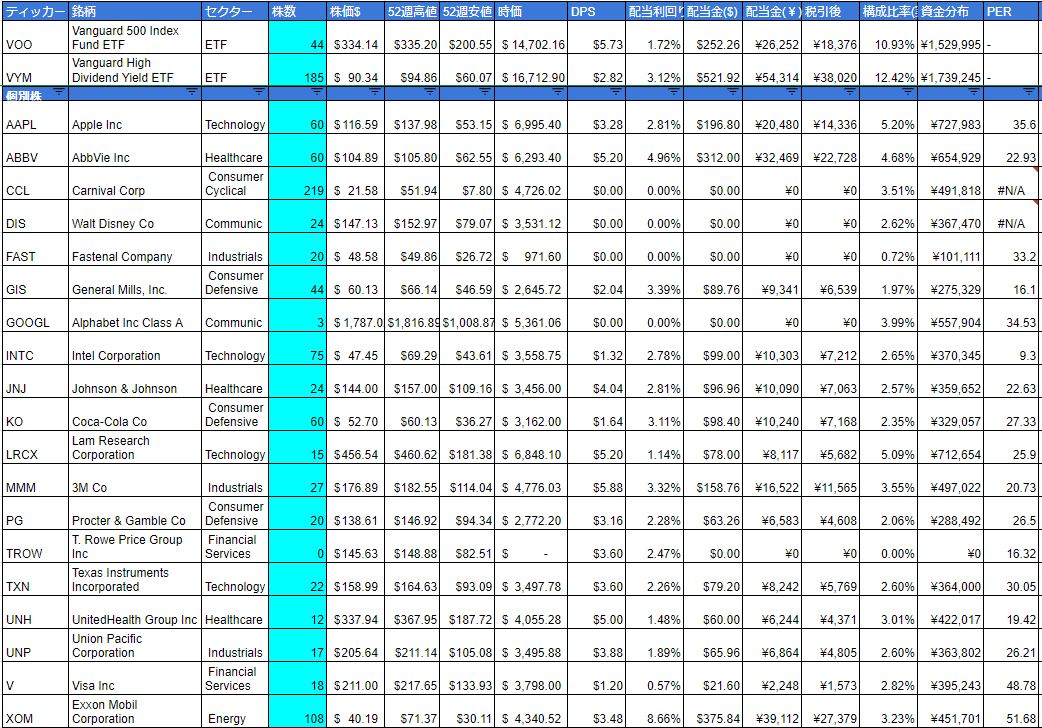Image resolution: width=1042 pixels, height=728 pixels.
Task: Select the 株数 header cell
Action: (x=298, y=11)
